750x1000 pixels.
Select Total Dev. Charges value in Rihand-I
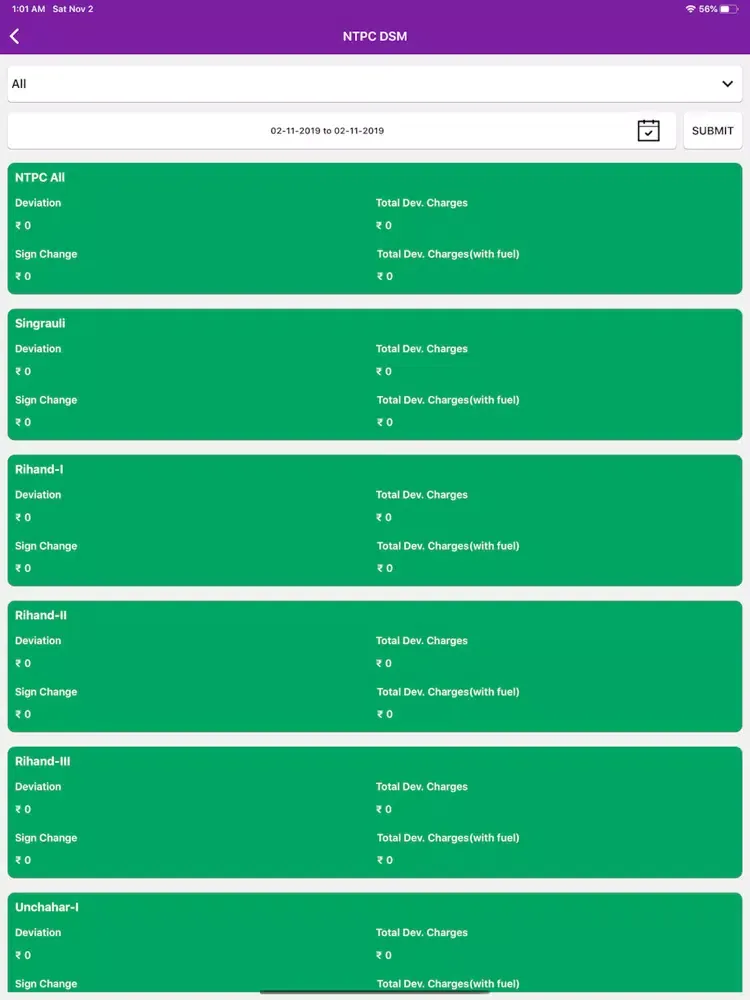[x=384, y=517]
